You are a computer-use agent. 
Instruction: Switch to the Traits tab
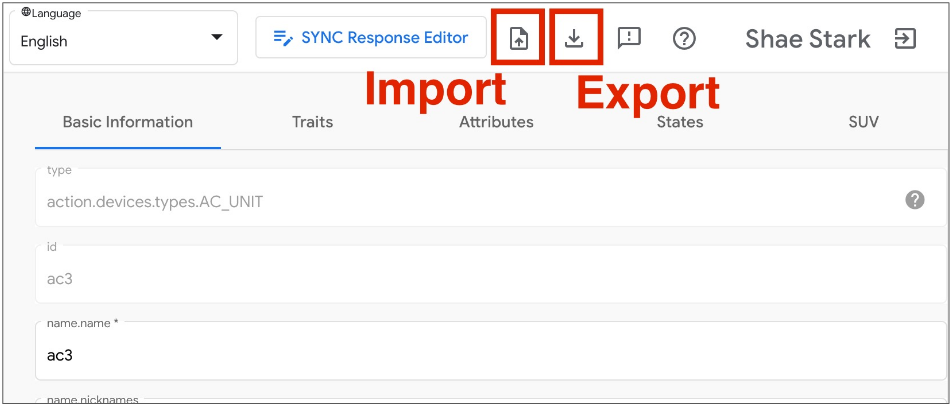(x=312, y=122)
